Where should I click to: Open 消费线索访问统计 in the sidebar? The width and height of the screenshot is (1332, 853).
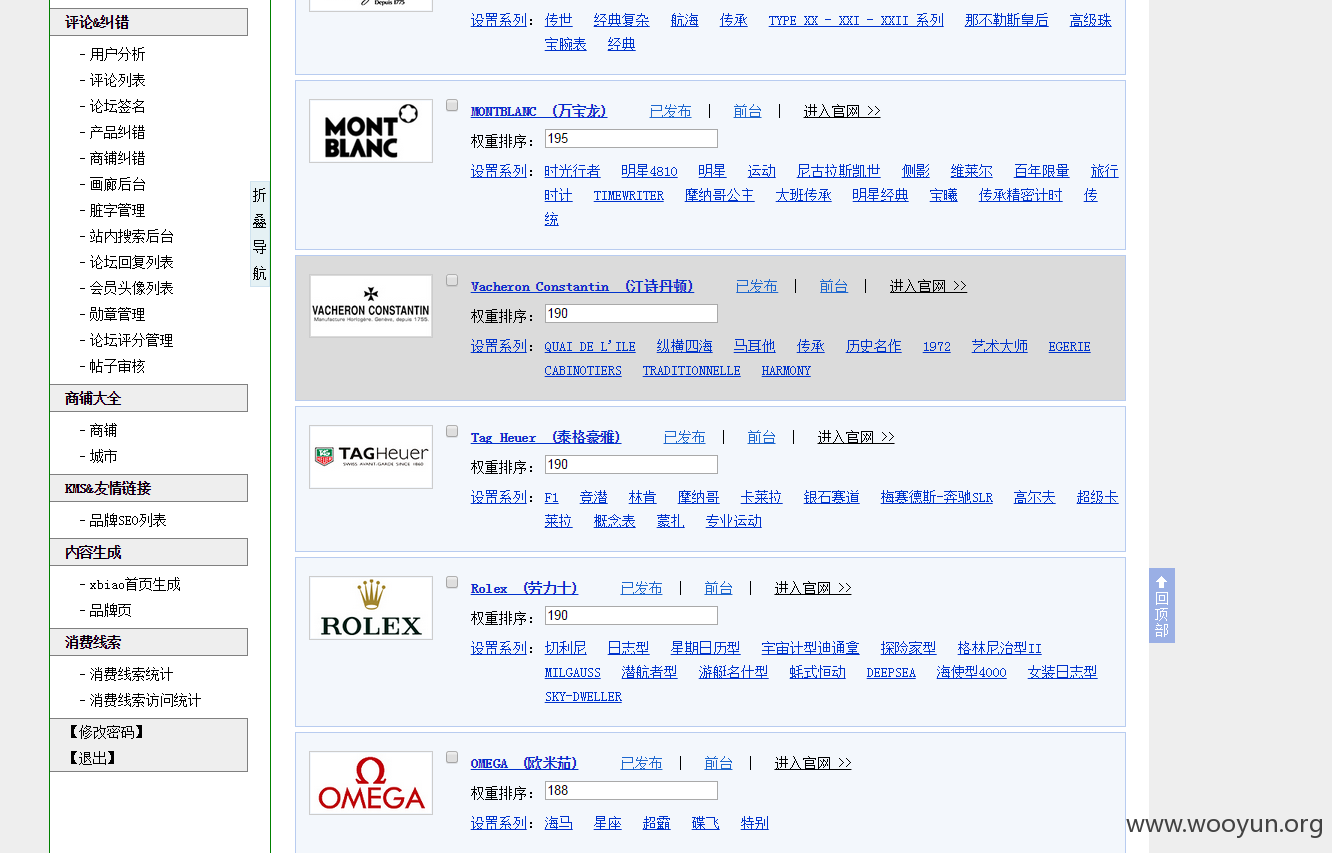(x=145, y=700)
